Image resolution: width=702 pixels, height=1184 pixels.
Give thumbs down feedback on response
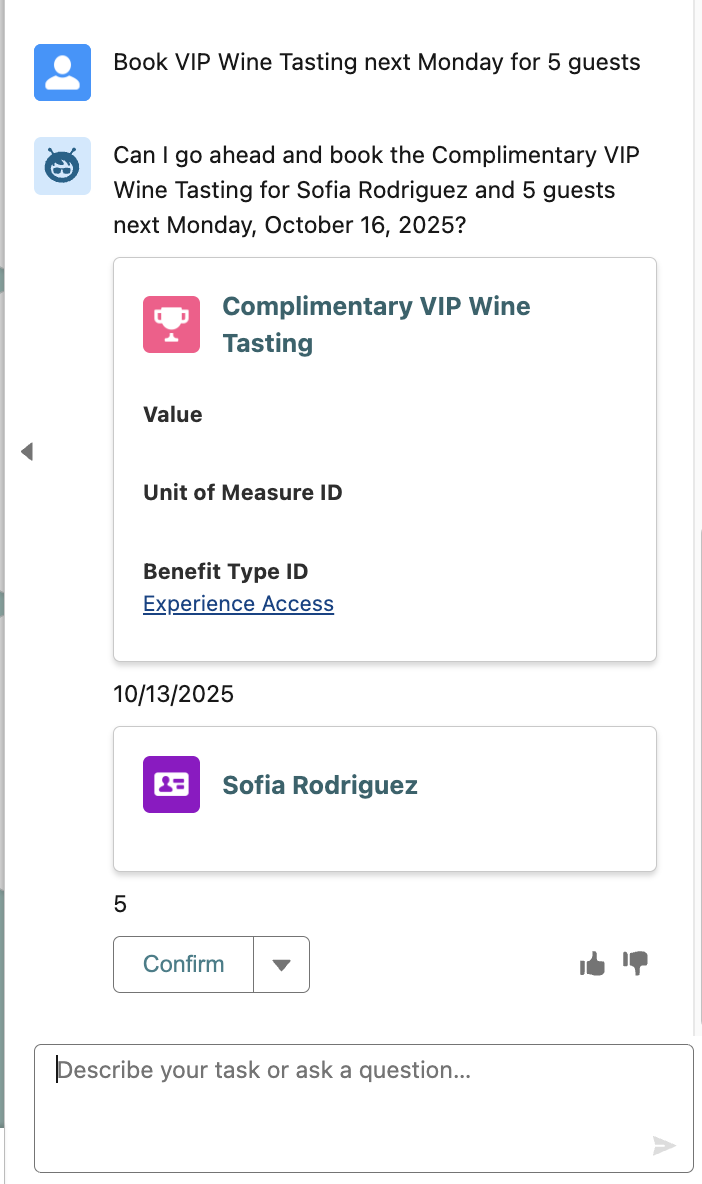pos(636,963)
